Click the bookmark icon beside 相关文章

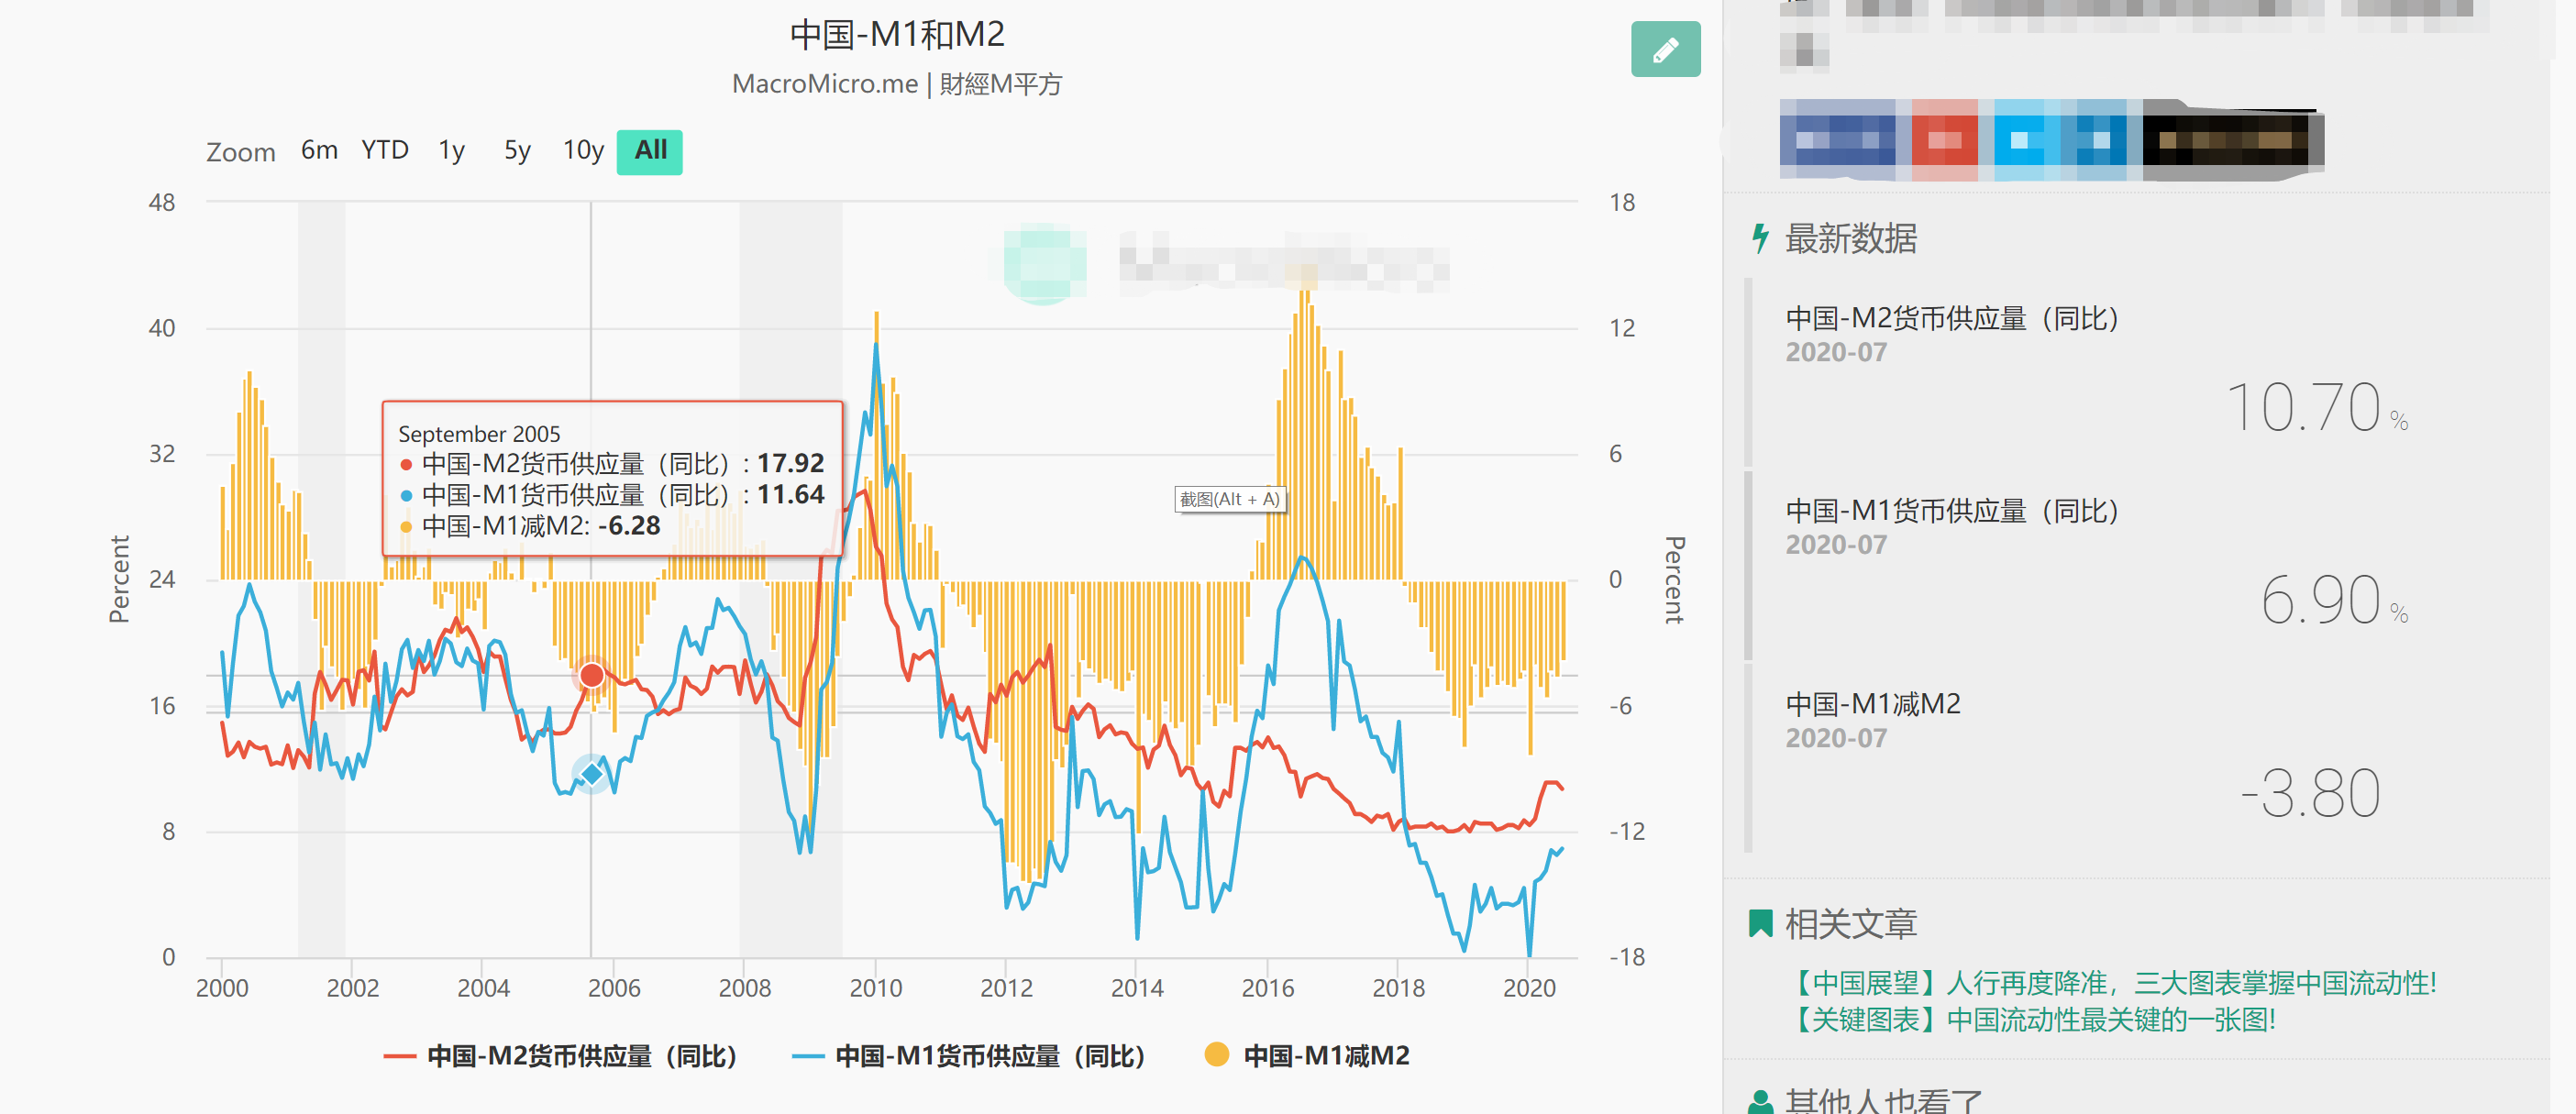click(1760, 923)
